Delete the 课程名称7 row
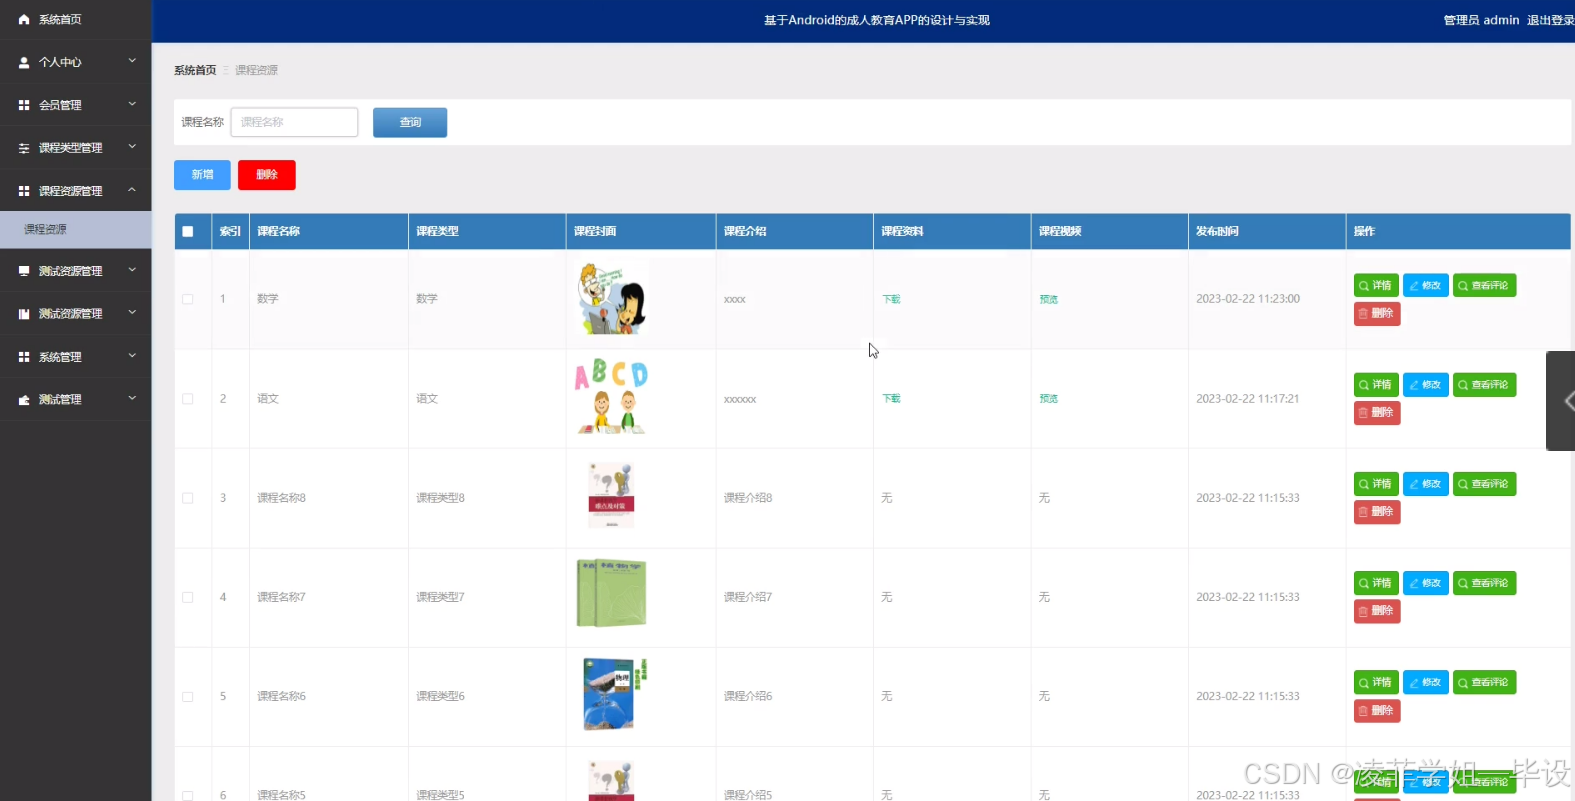 click(1377, 611)
